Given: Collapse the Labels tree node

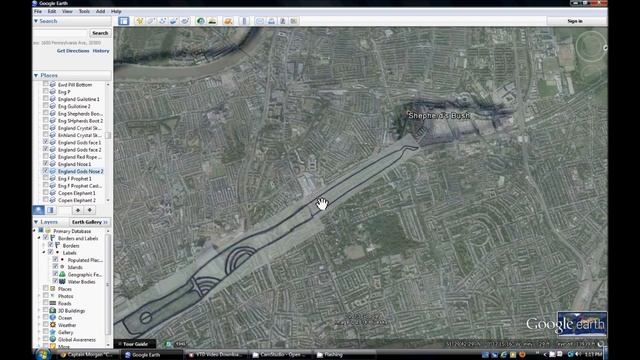Looking at the screenshot, I should click(44, 253).
